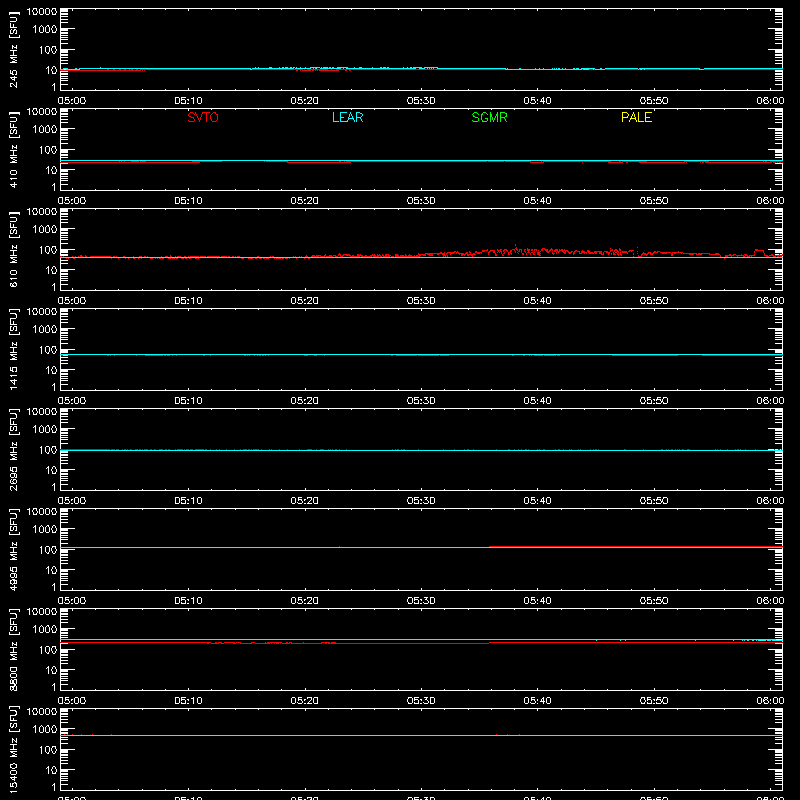Click the 10 value on the 8800 MHz axis

(x=52, y=670)
